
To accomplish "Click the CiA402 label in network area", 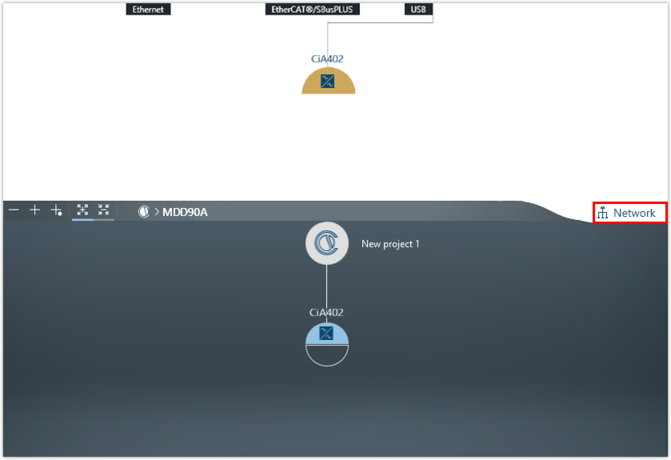I will point(327,59).
